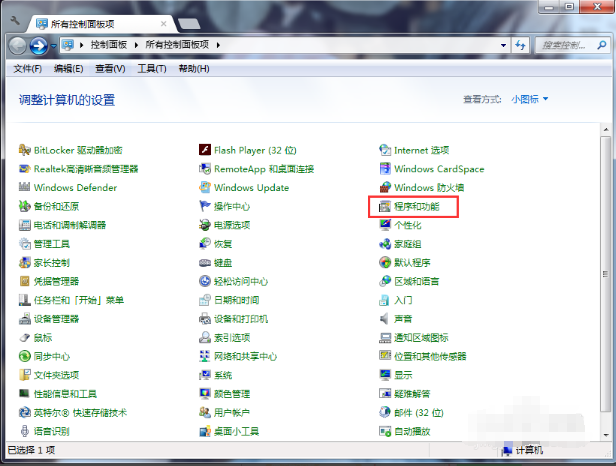Click the vertical scrollbar thumb

605,274
